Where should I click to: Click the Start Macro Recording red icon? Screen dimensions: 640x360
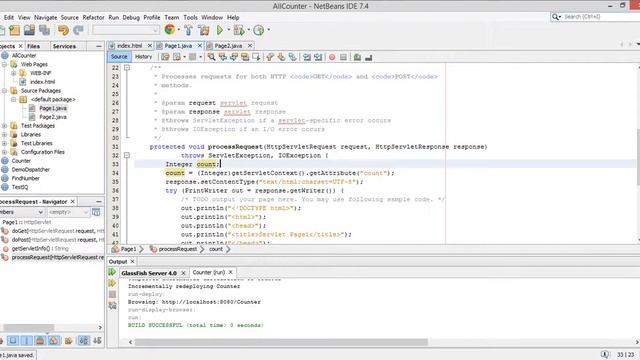pos(332,57)
